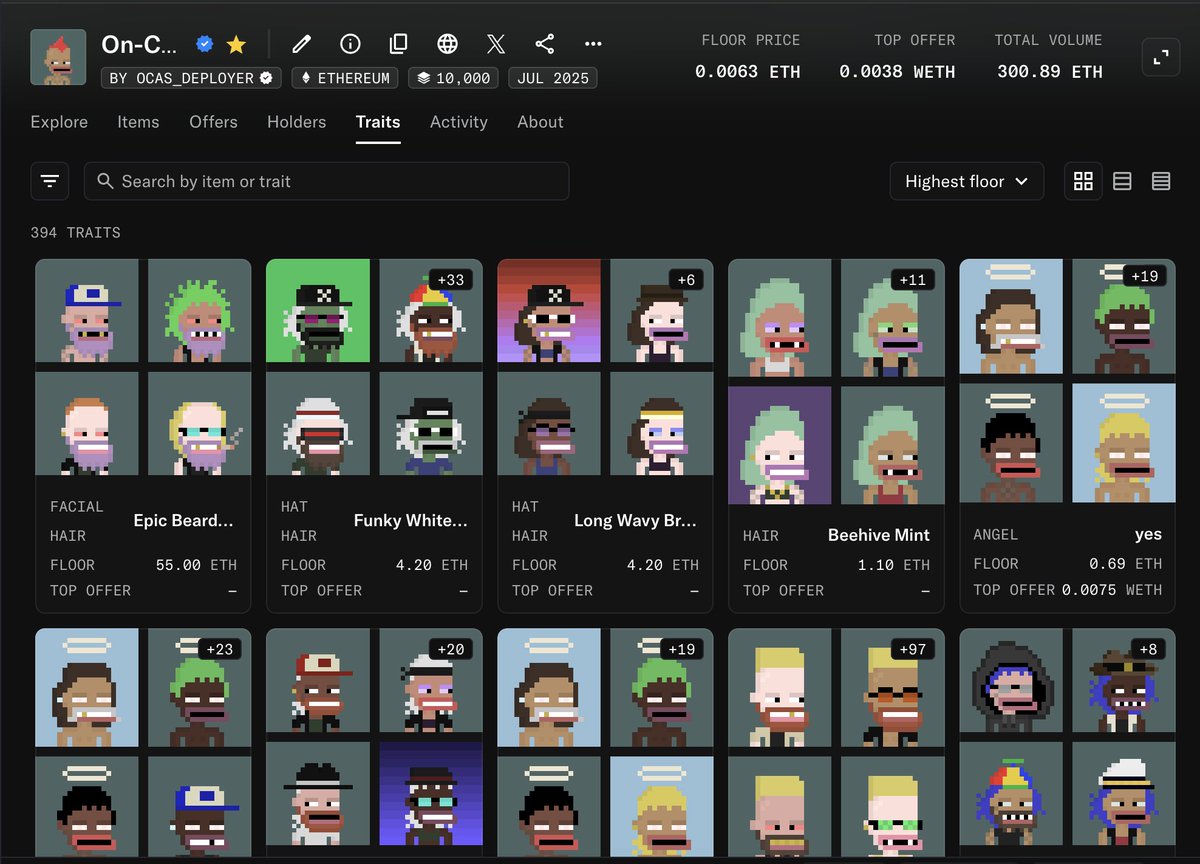Click the On-C... collection title
The image size is (1200, 864).
pyautogui.click(x=139, y=44)
